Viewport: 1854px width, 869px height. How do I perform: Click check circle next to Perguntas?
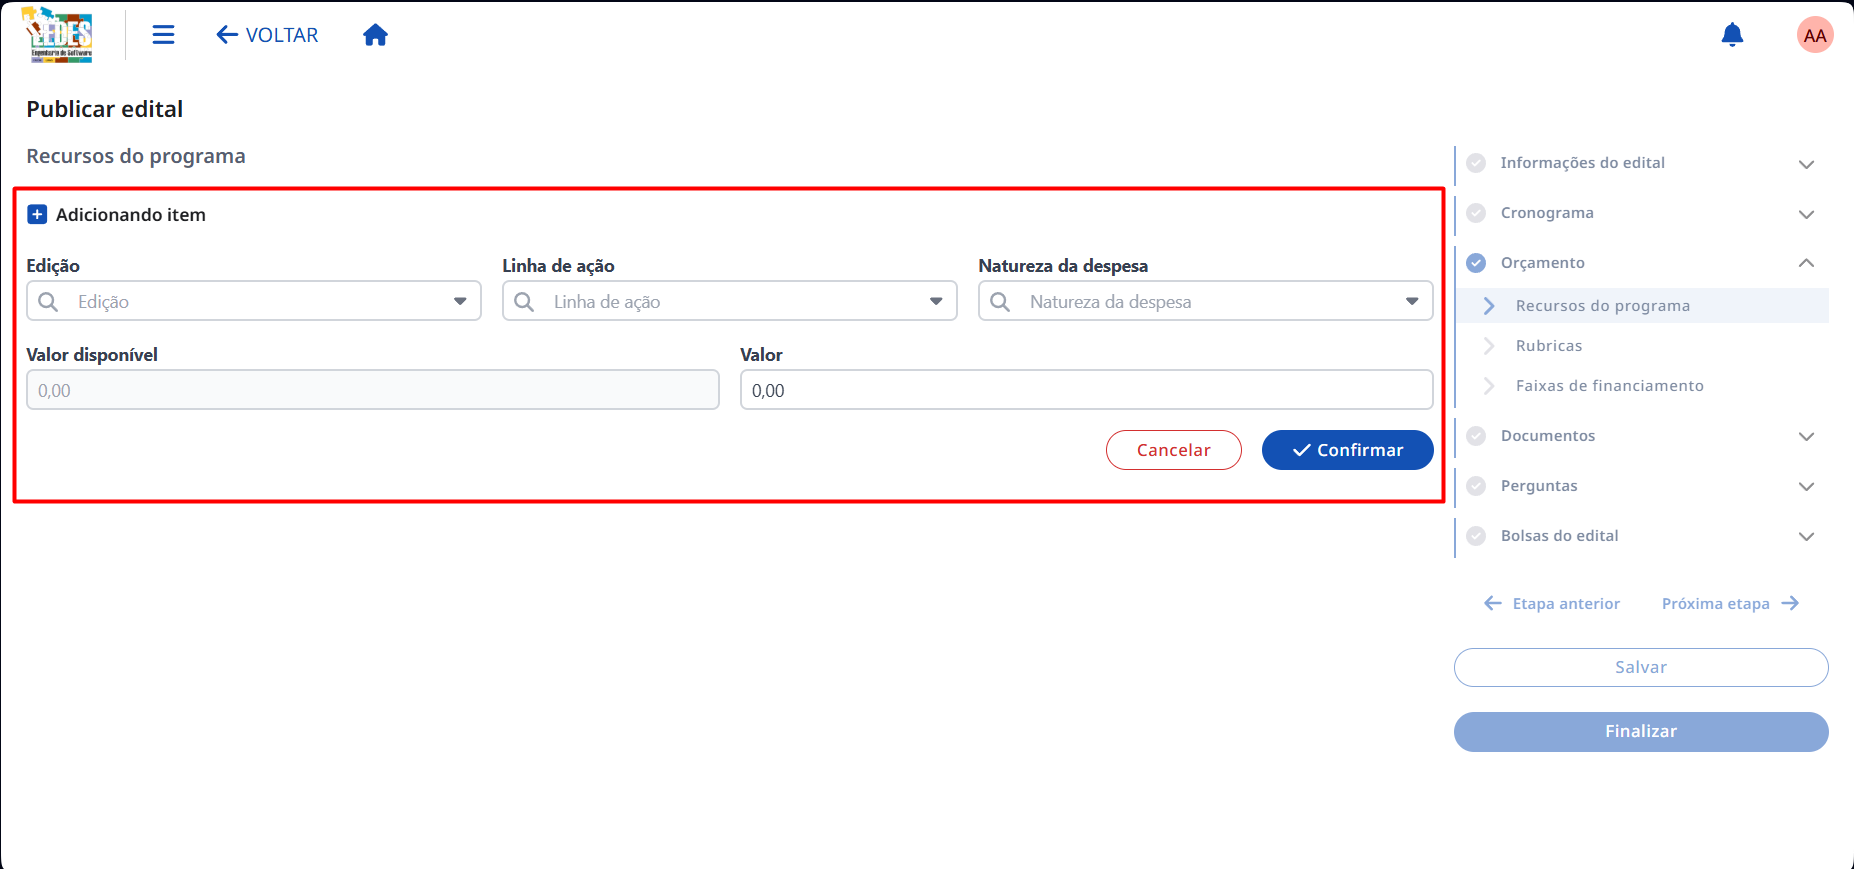click(x=1476, y=486)
